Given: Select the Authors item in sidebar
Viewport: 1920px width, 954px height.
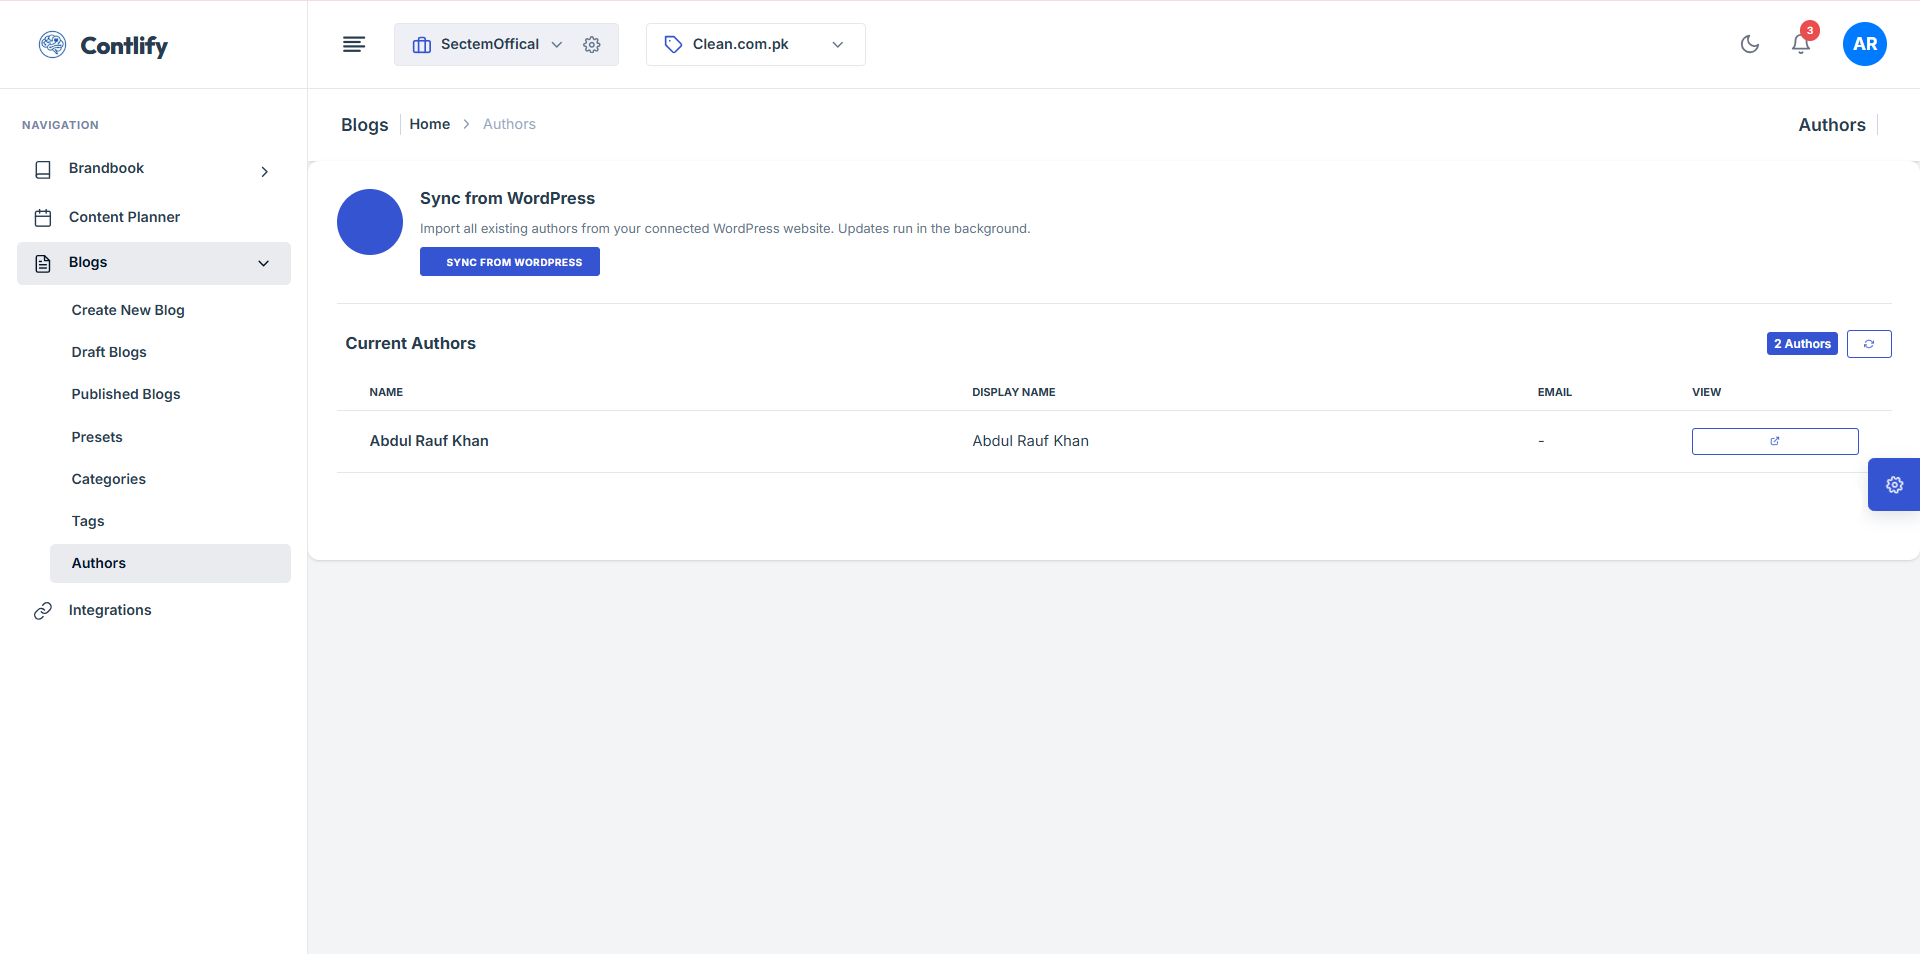Looking at the screenshot, I should coord(98,563).
